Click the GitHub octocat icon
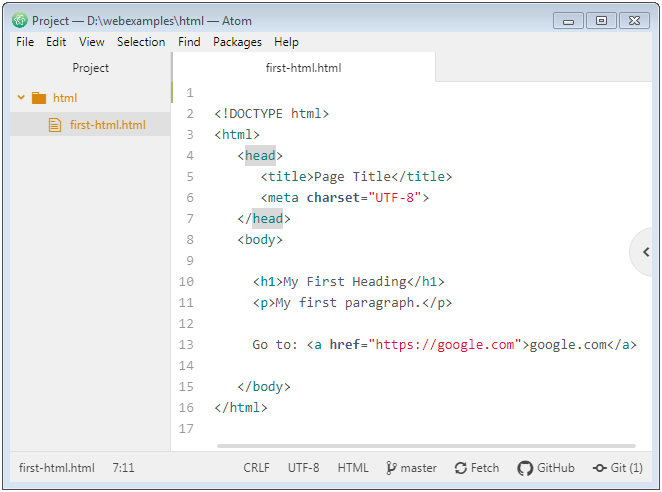The height and width of the screenshot is (492, 662). pyautogui.click(x=525, y=468)
